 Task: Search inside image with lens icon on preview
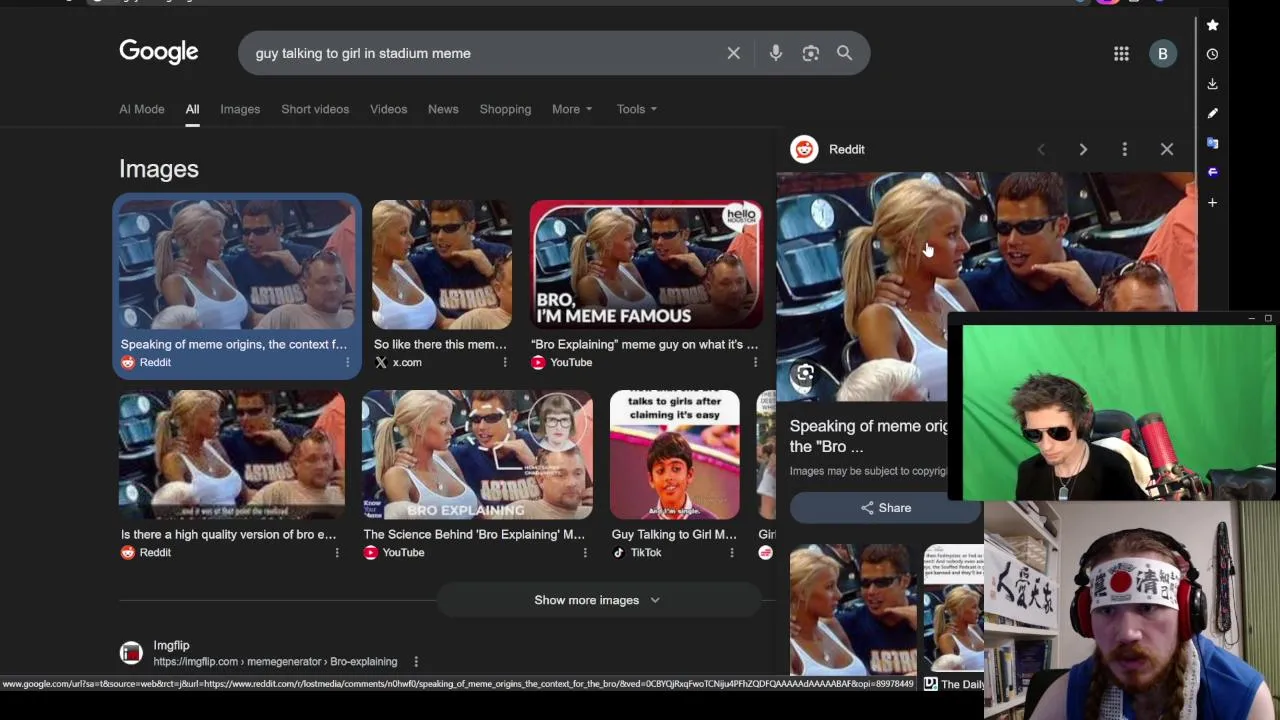(805, 375)
